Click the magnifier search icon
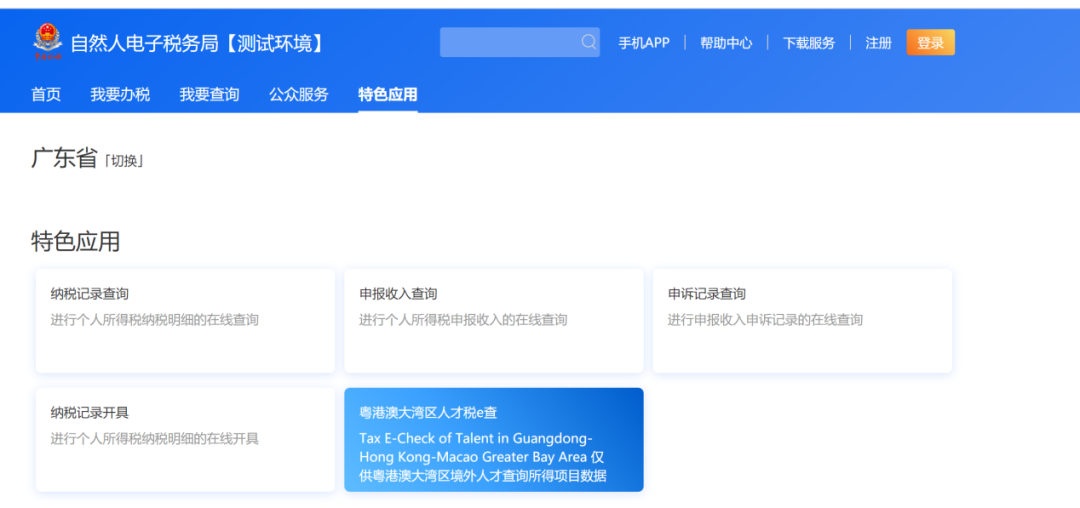This screenshot has width=1080, height=508. click(x=589, y=42)
